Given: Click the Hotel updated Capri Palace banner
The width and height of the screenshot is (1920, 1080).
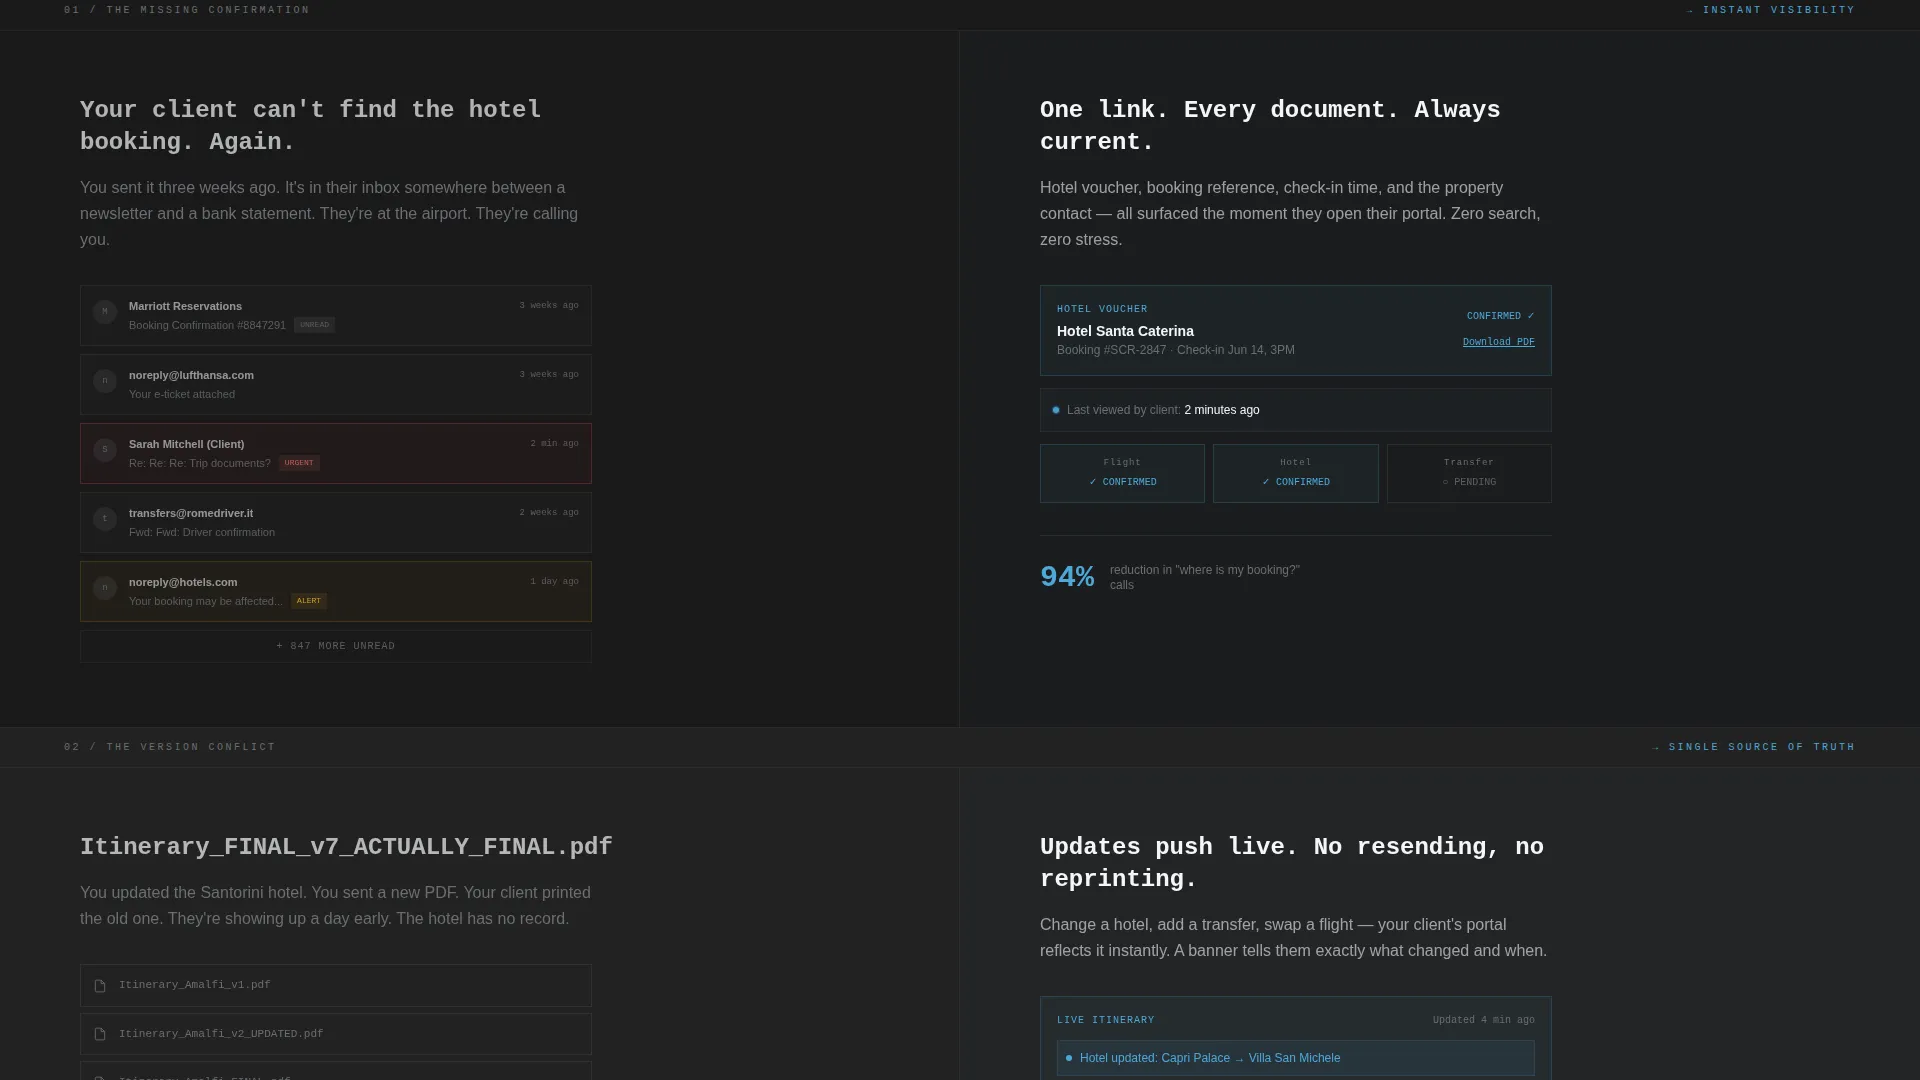Looking at the screenshot, I should click(1295, 1058).
